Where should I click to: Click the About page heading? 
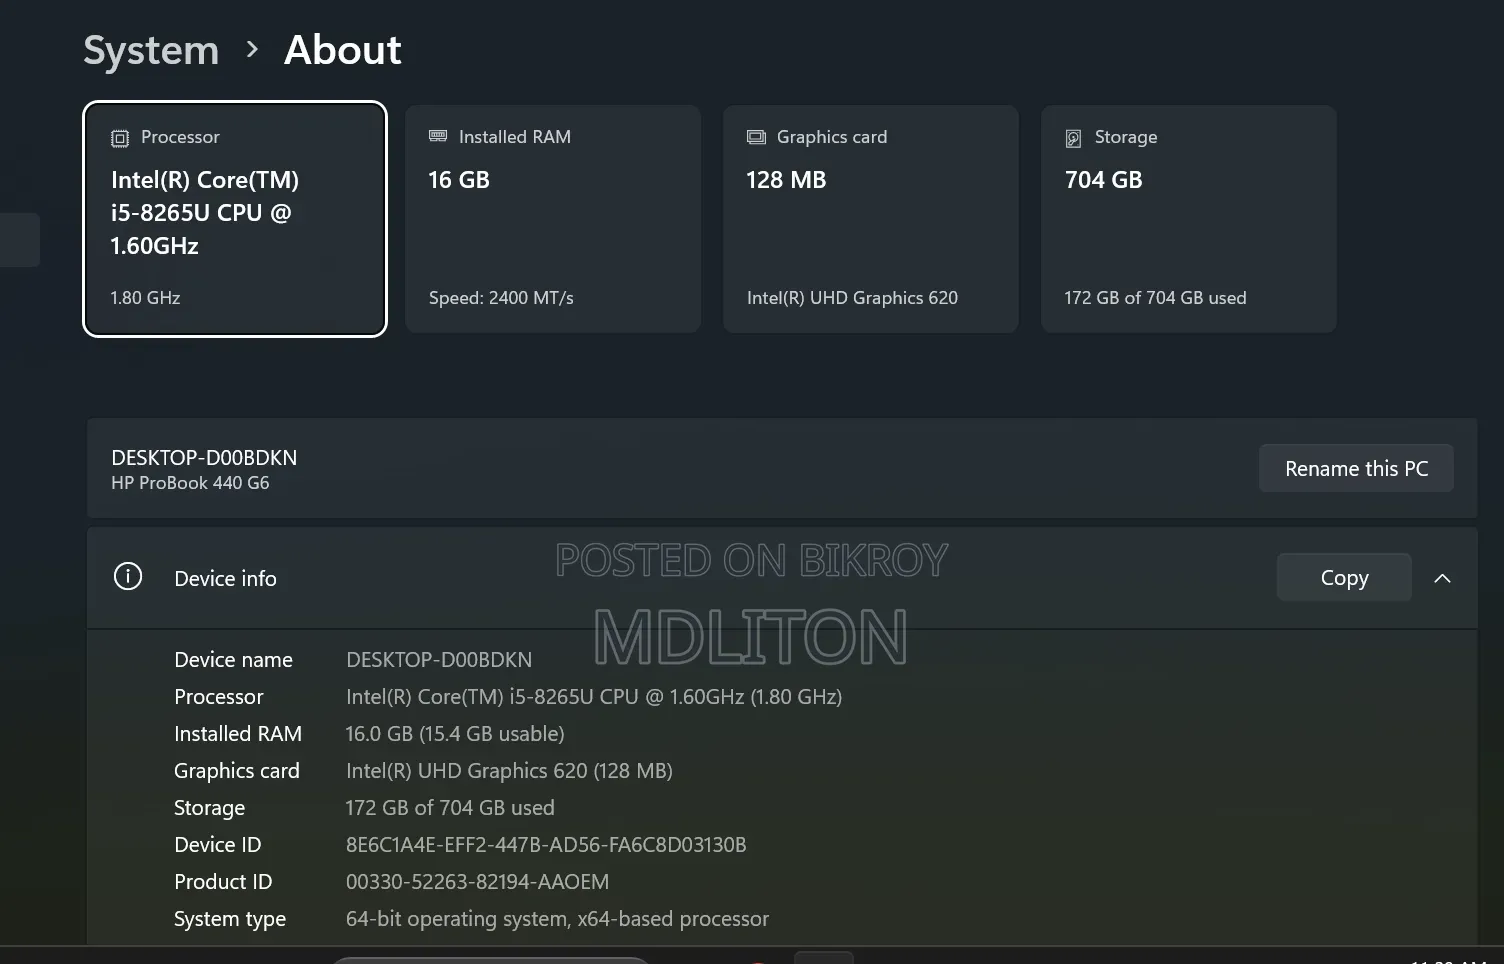[x=343, y=50]
